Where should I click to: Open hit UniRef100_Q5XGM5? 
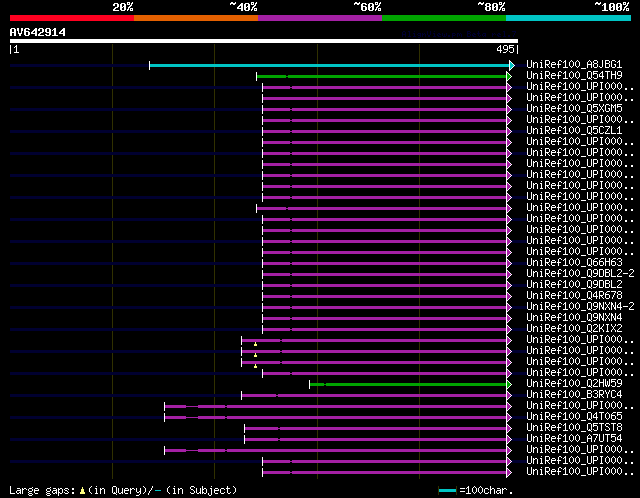[574, 108]
